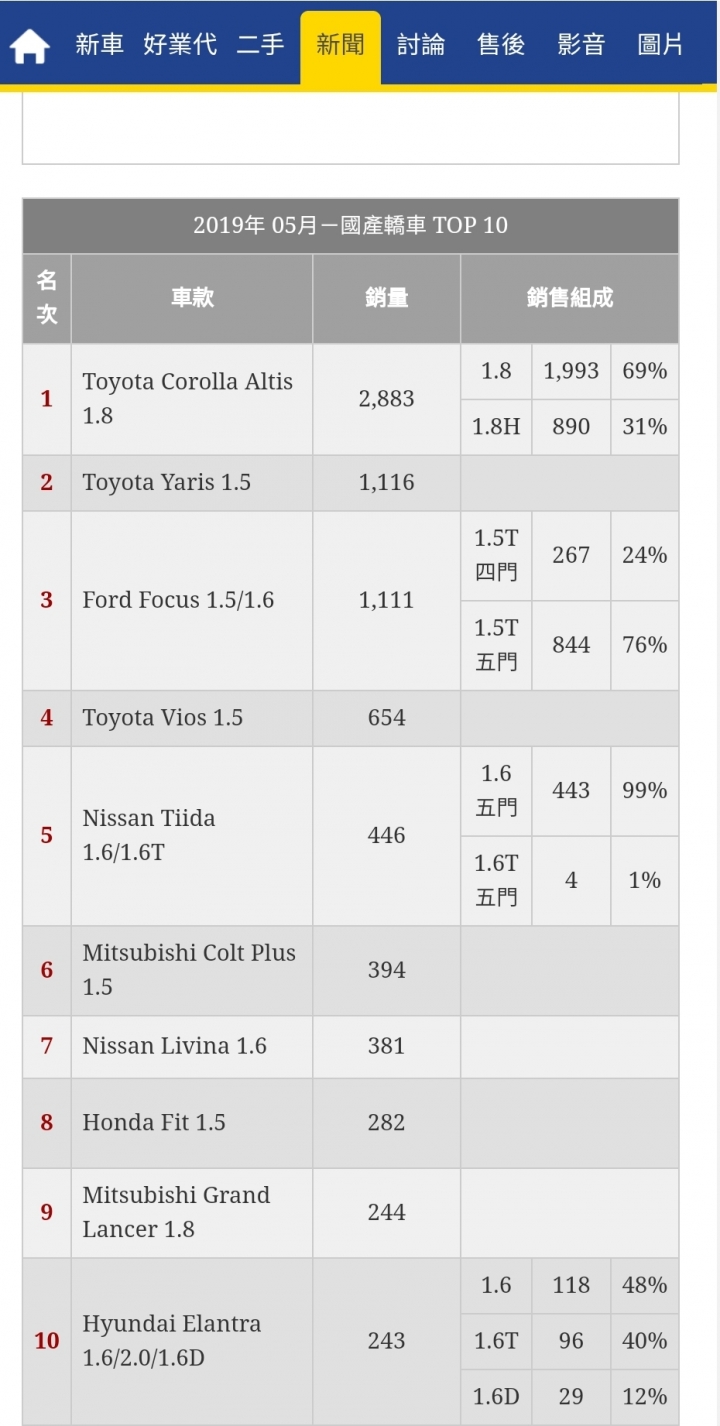Click the 2019年 05月 table title bar

point(350,225)
